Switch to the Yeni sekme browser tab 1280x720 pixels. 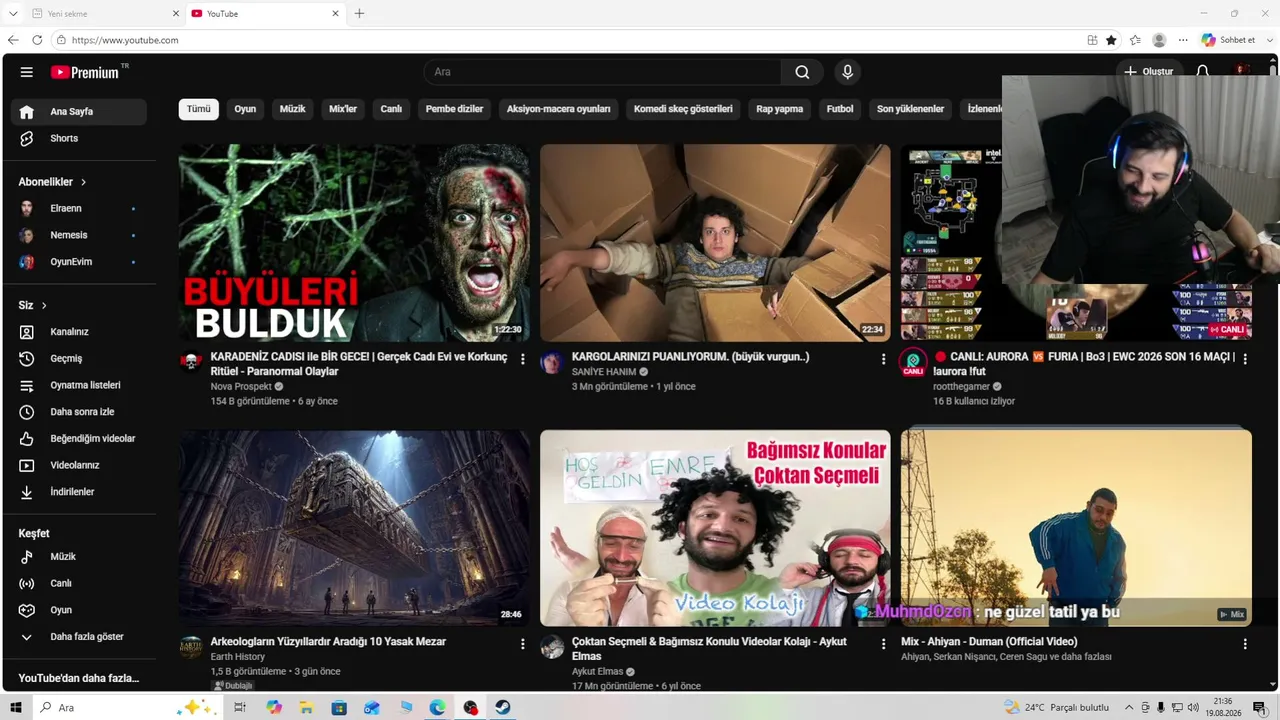104,13
